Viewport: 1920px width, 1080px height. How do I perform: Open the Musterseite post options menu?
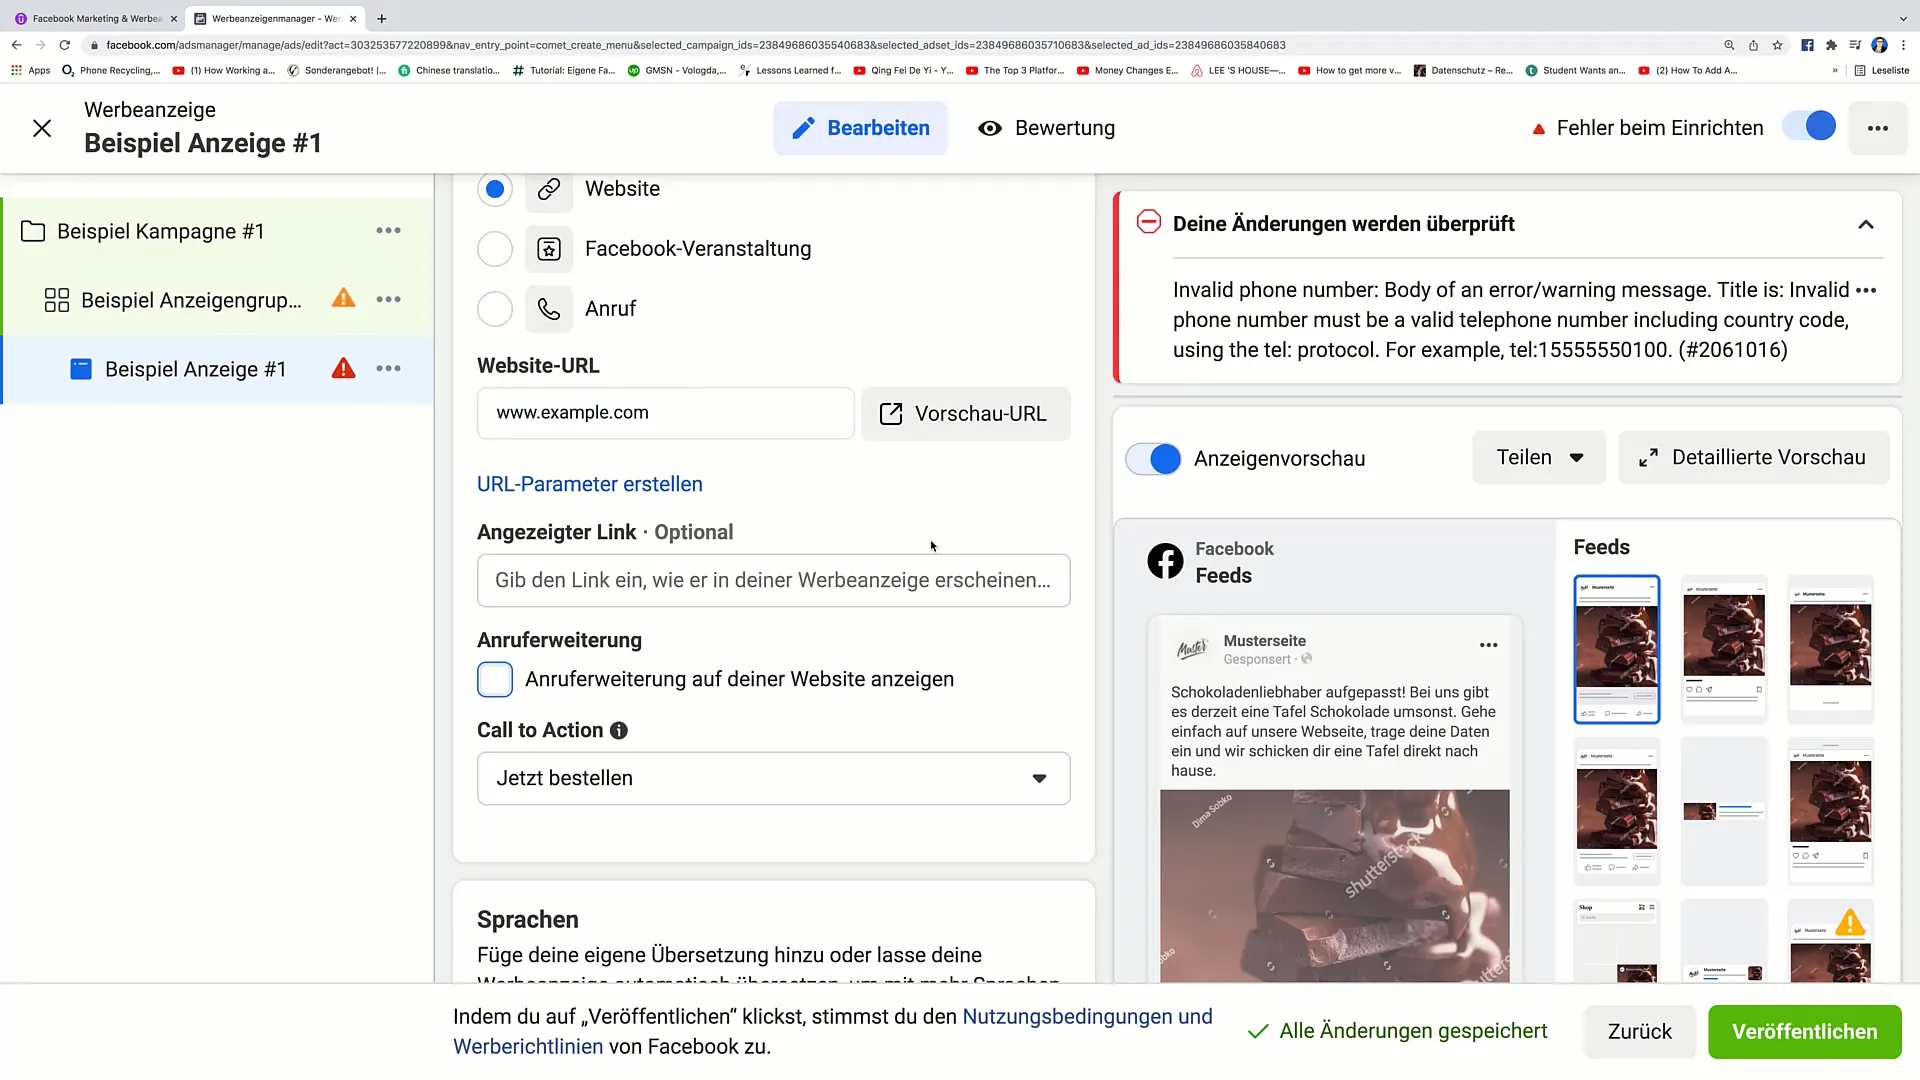1488,645
